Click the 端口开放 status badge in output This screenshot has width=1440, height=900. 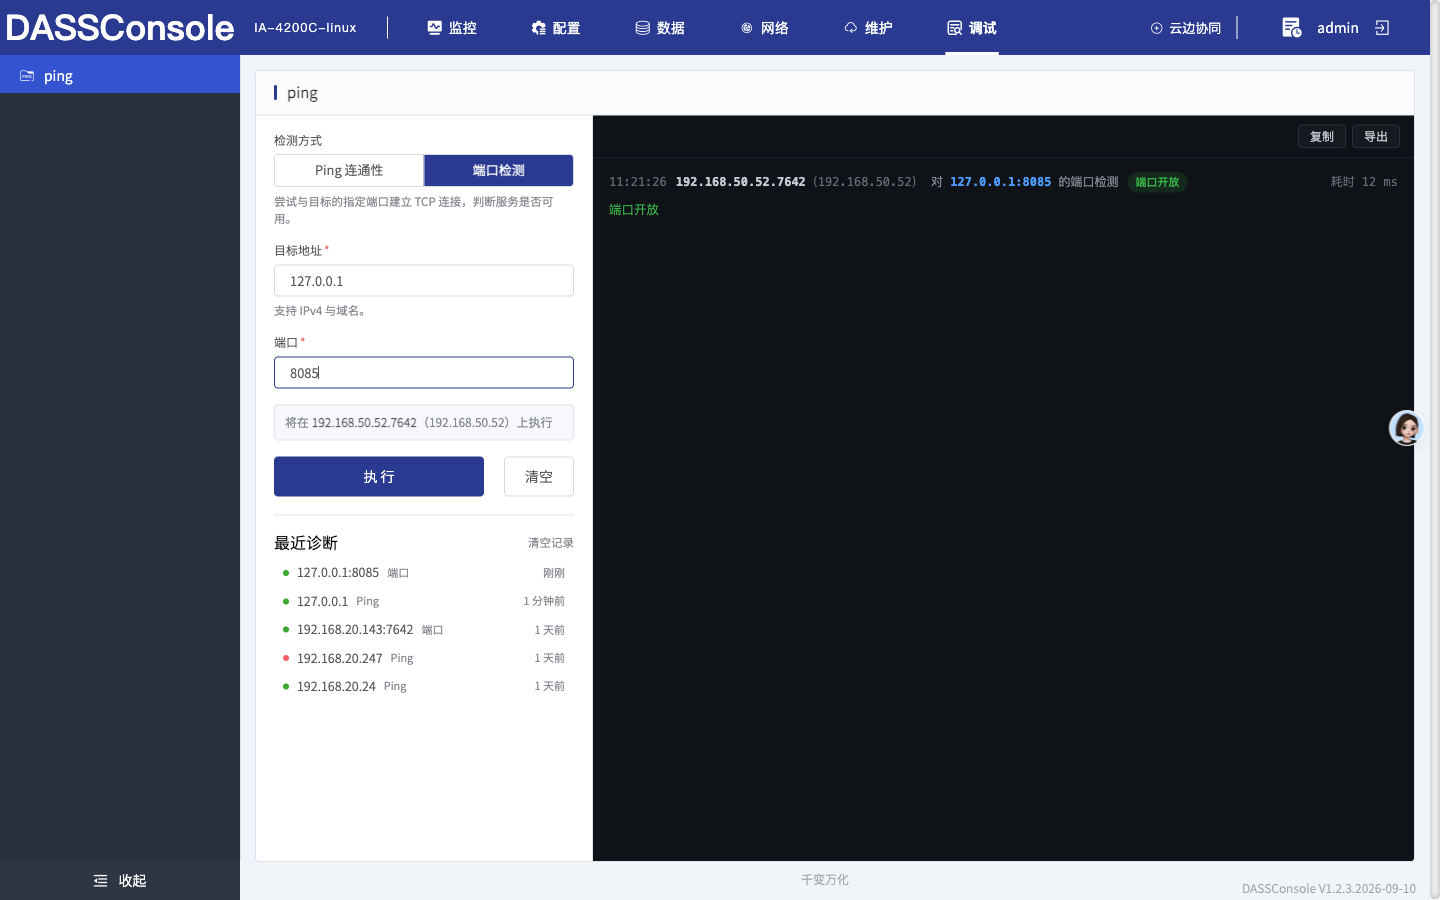pyautogui.click(x=1157, y=182)
